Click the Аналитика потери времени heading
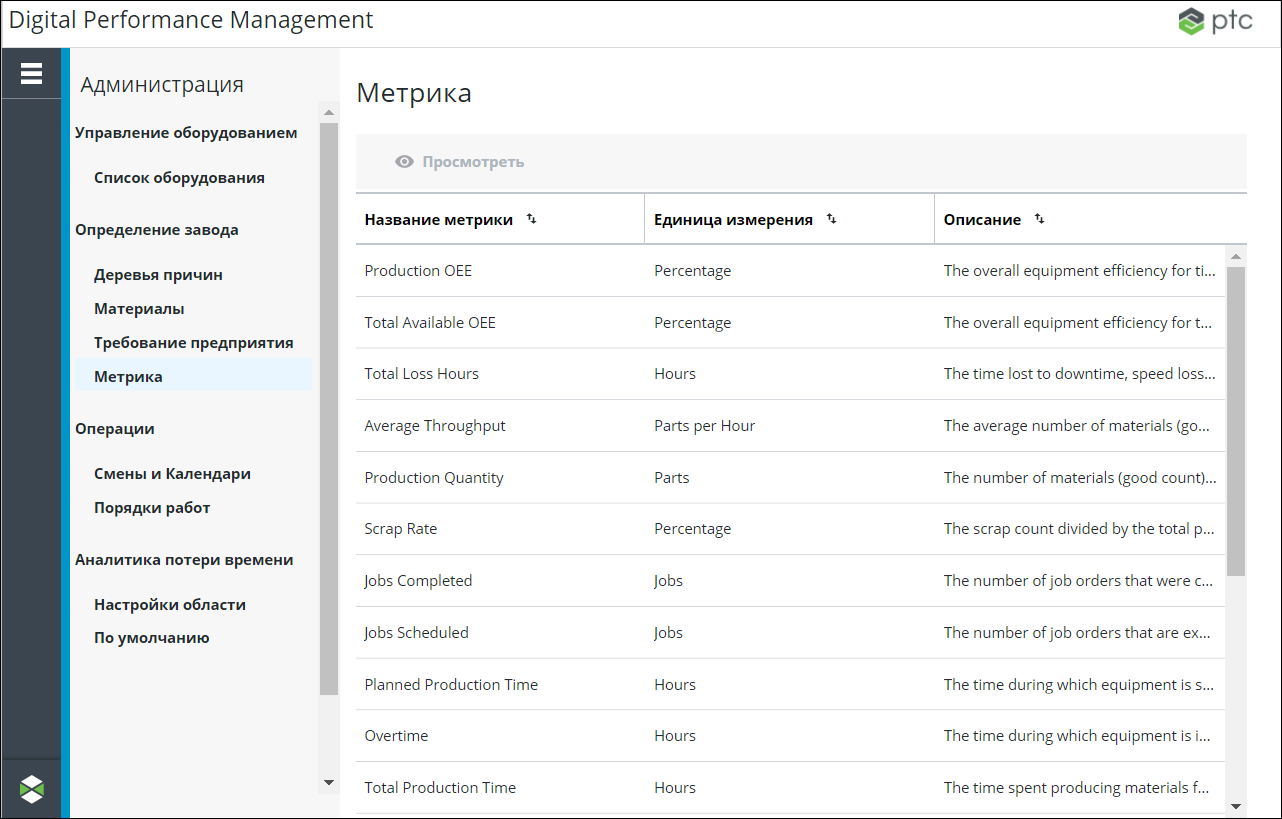1282x819 pixels. (184, 560)
